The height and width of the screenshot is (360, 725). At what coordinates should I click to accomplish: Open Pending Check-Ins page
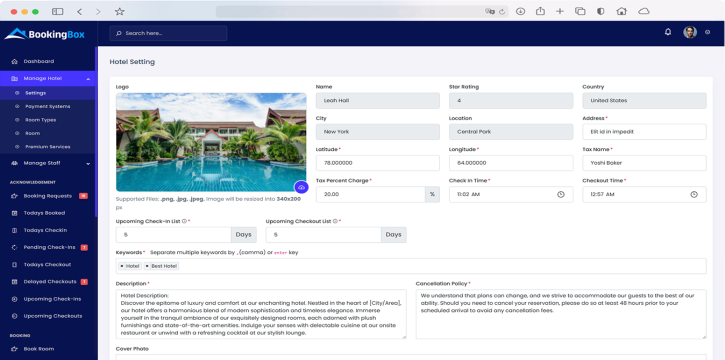48,247
